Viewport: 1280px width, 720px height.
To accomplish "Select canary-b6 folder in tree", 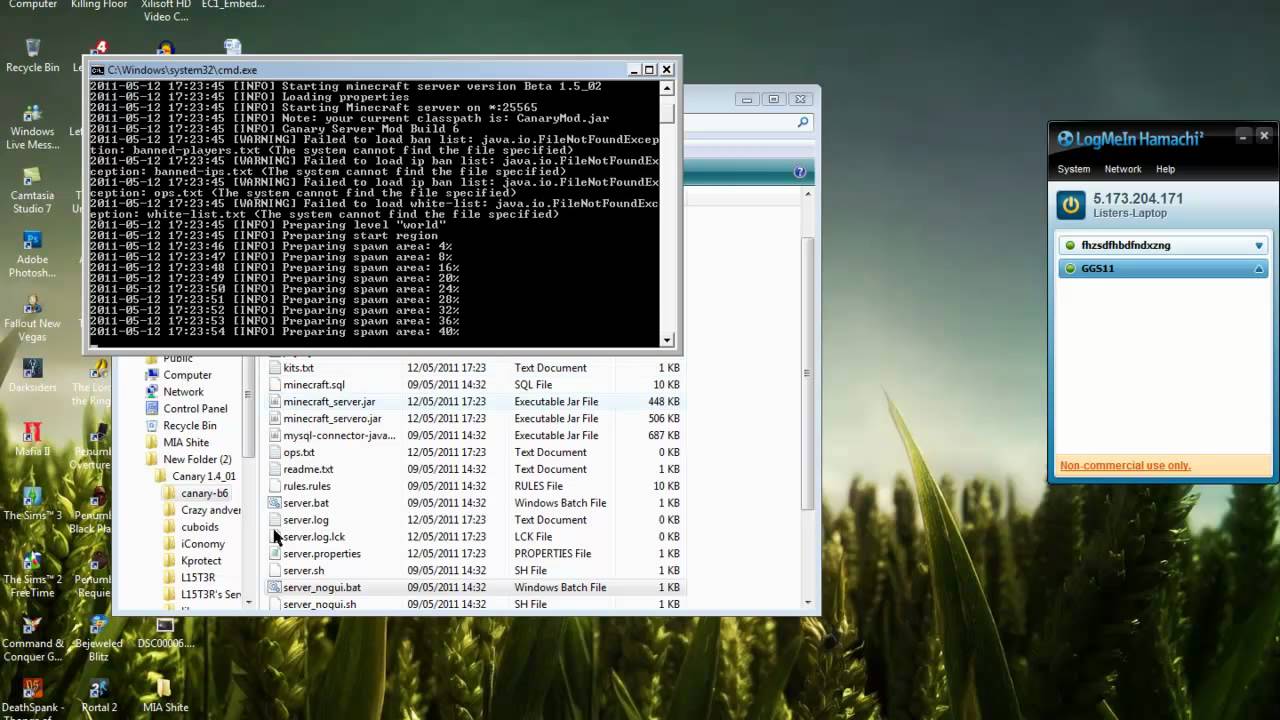I will (204, 494).
